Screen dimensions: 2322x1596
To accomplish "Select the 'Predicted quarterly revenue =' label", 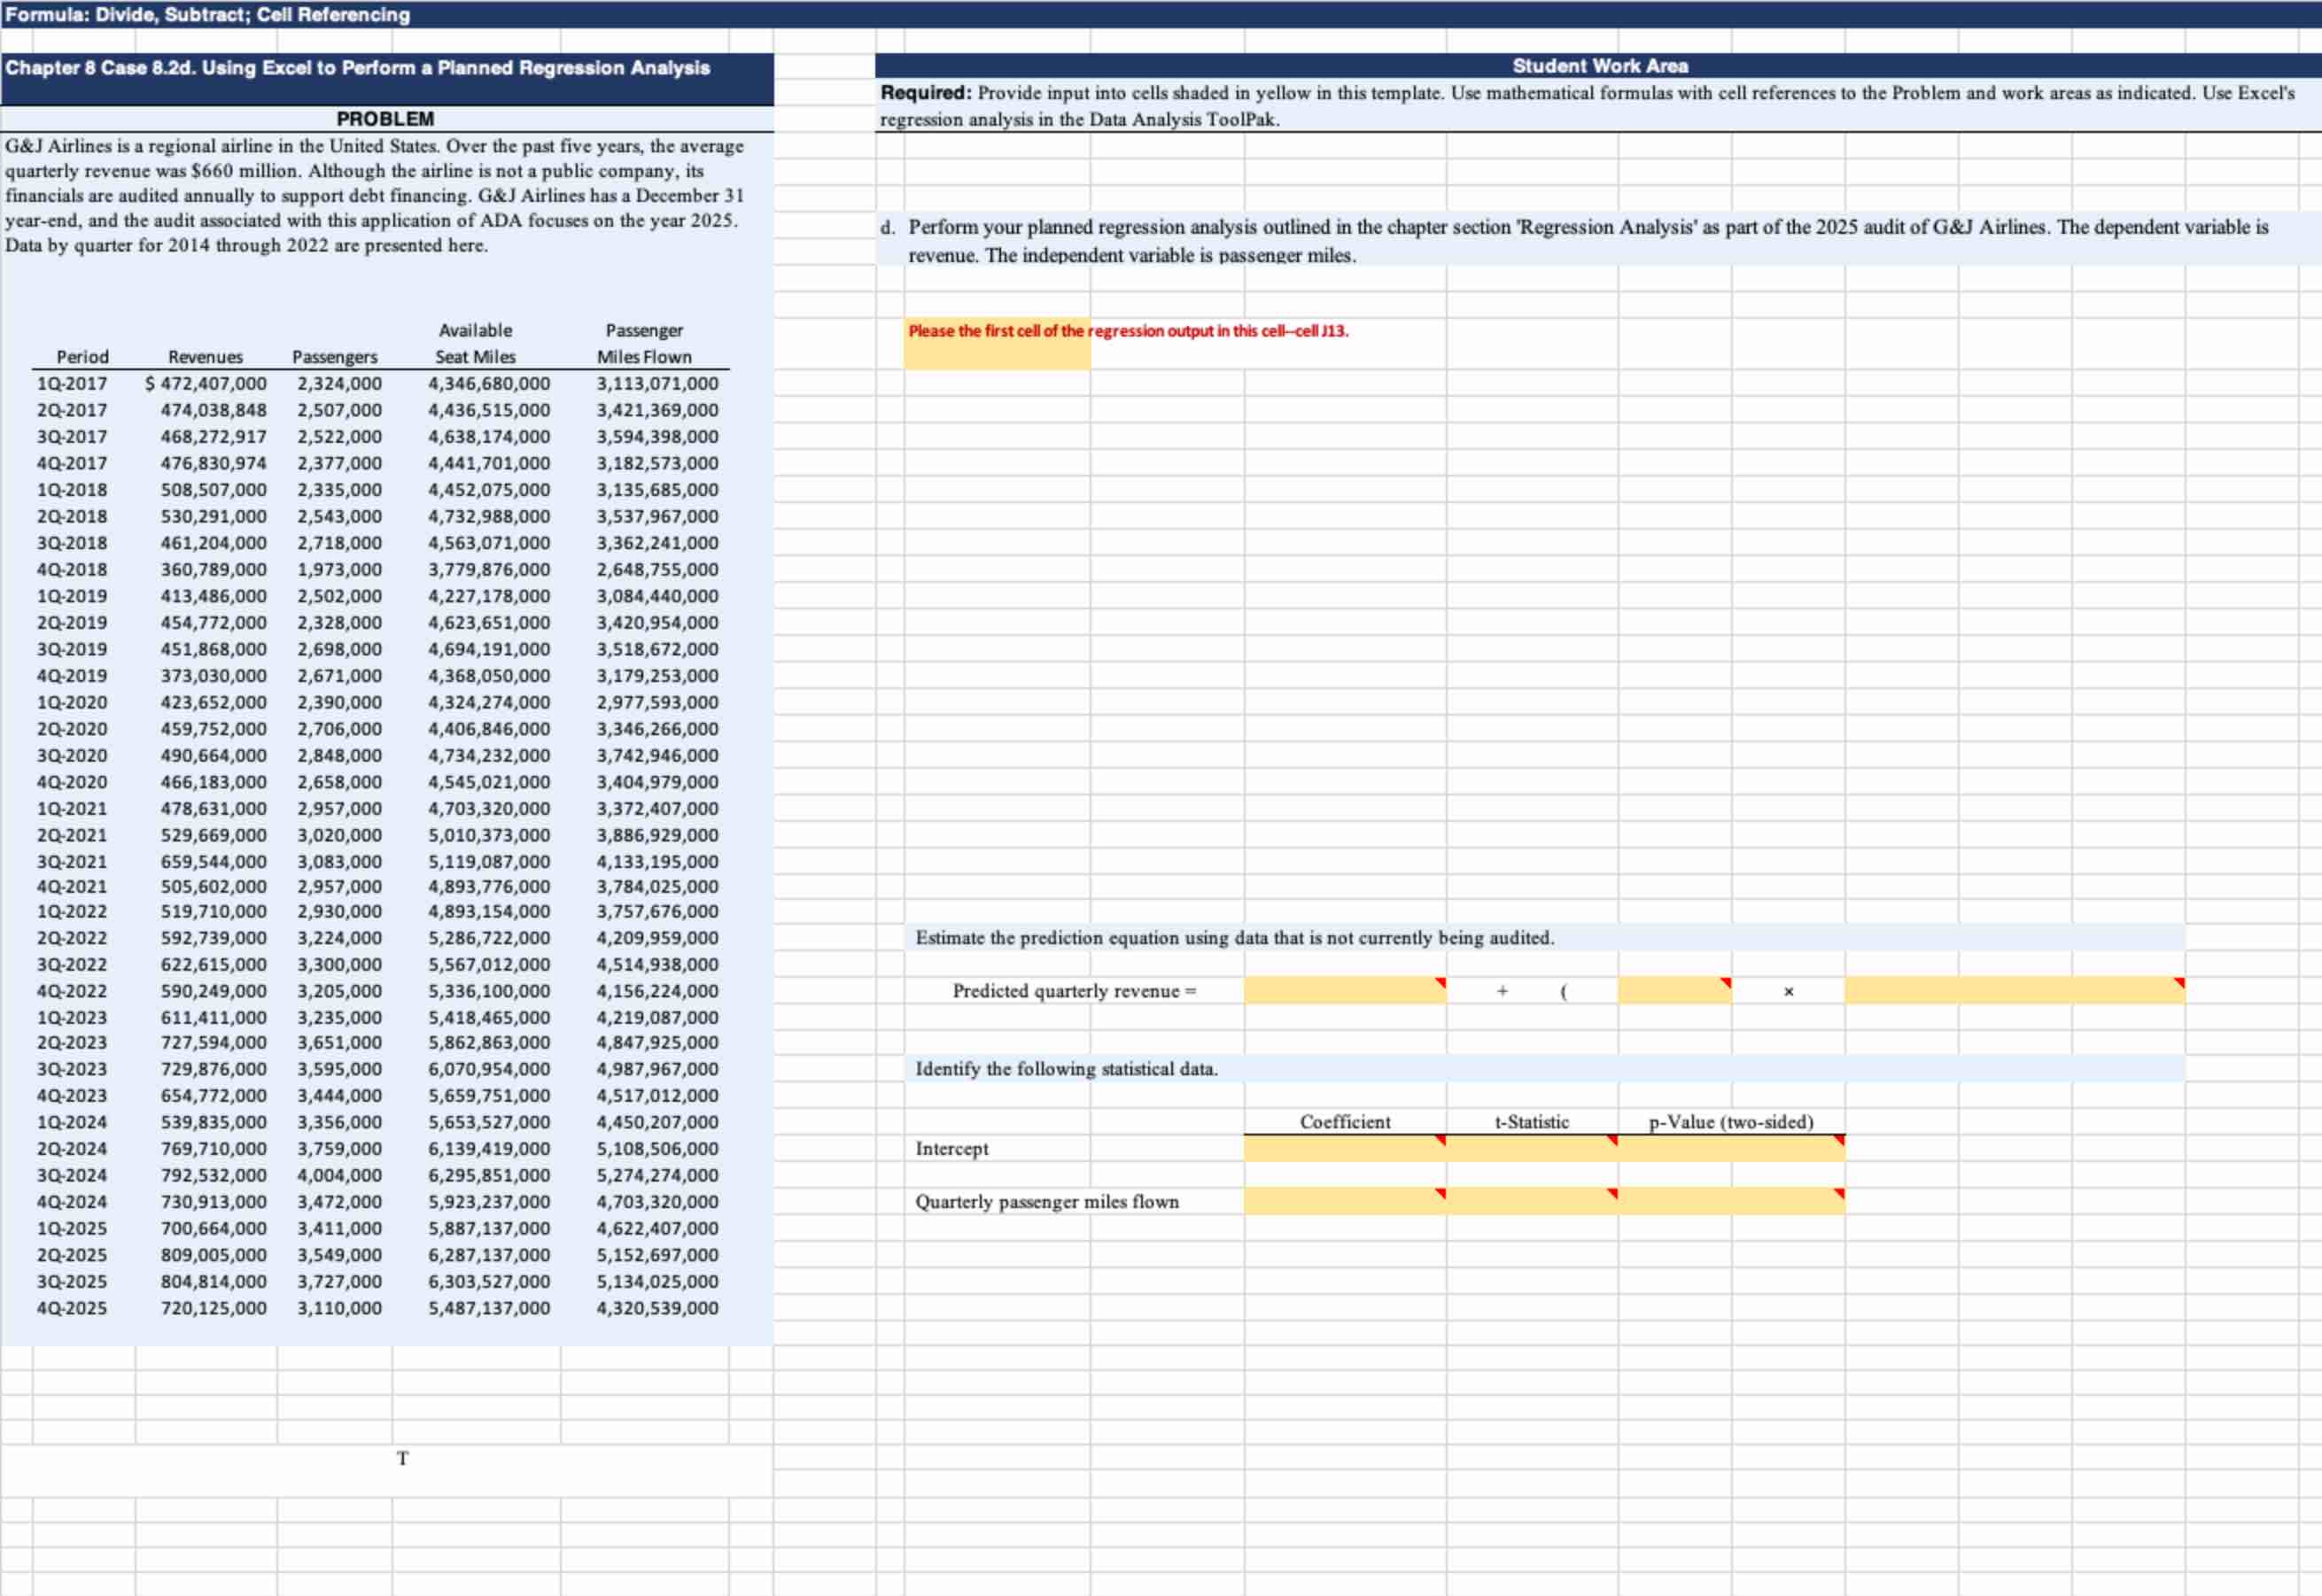I will (x=1075, y=991).
